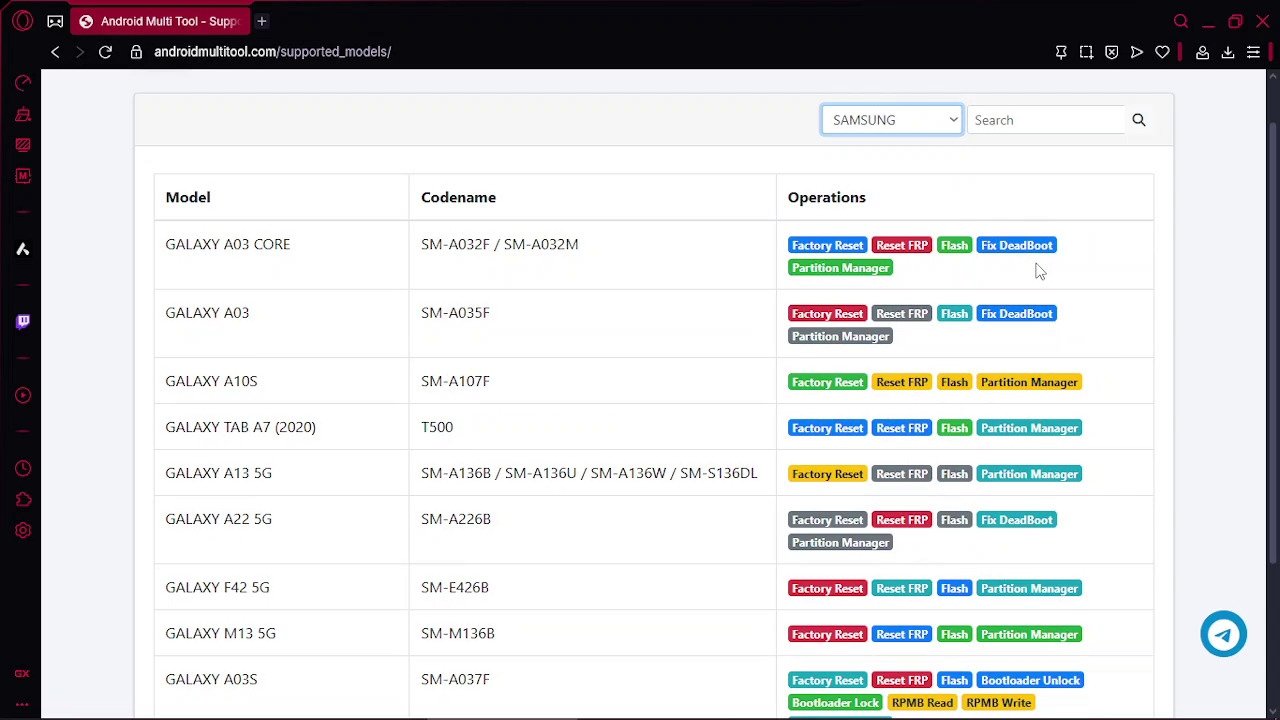Open tab search magnifier in title bar

point(1181,21)
